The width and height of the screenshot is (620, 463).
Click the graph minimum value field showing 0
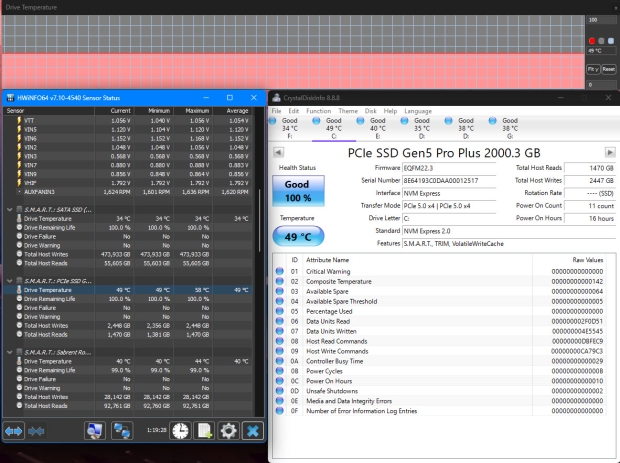coord(601,85)
